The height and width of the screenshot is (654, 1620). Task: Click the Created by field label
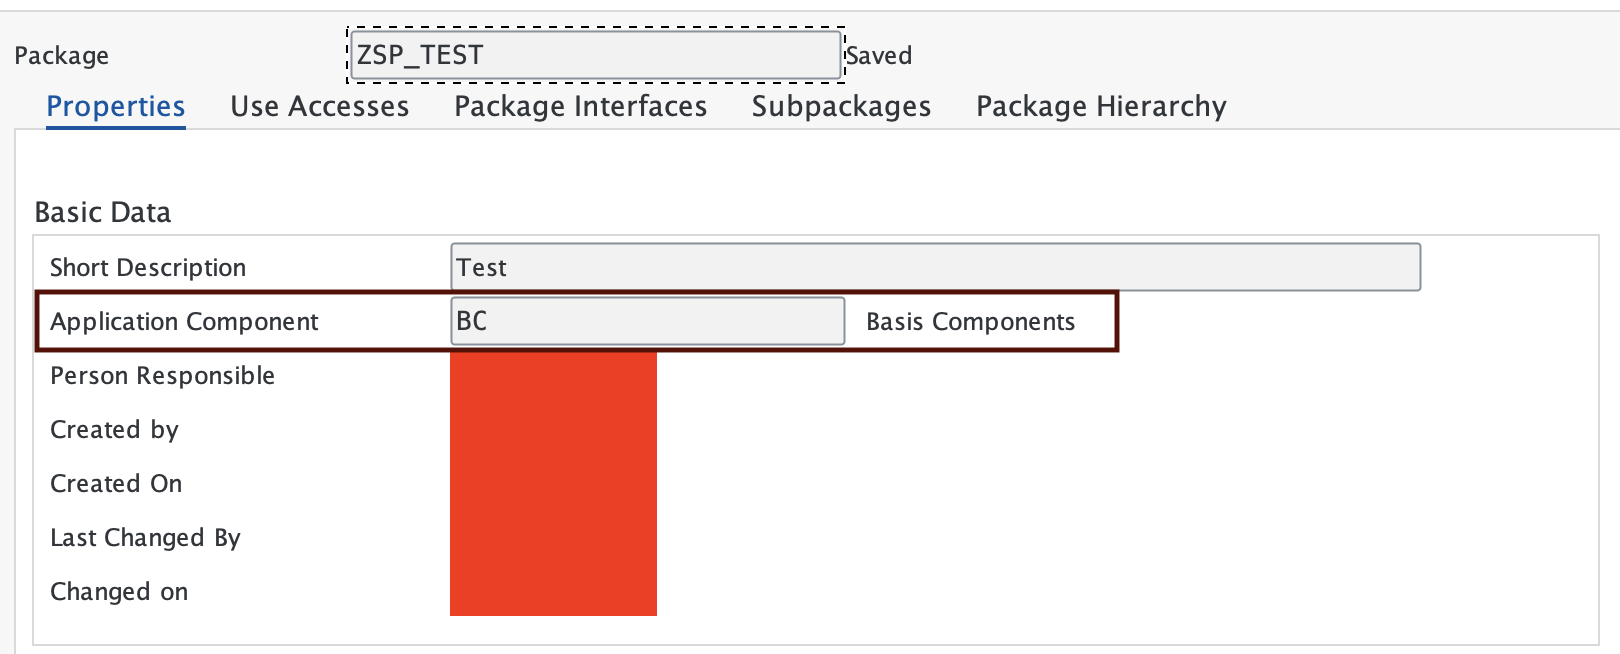click(114, 429)
